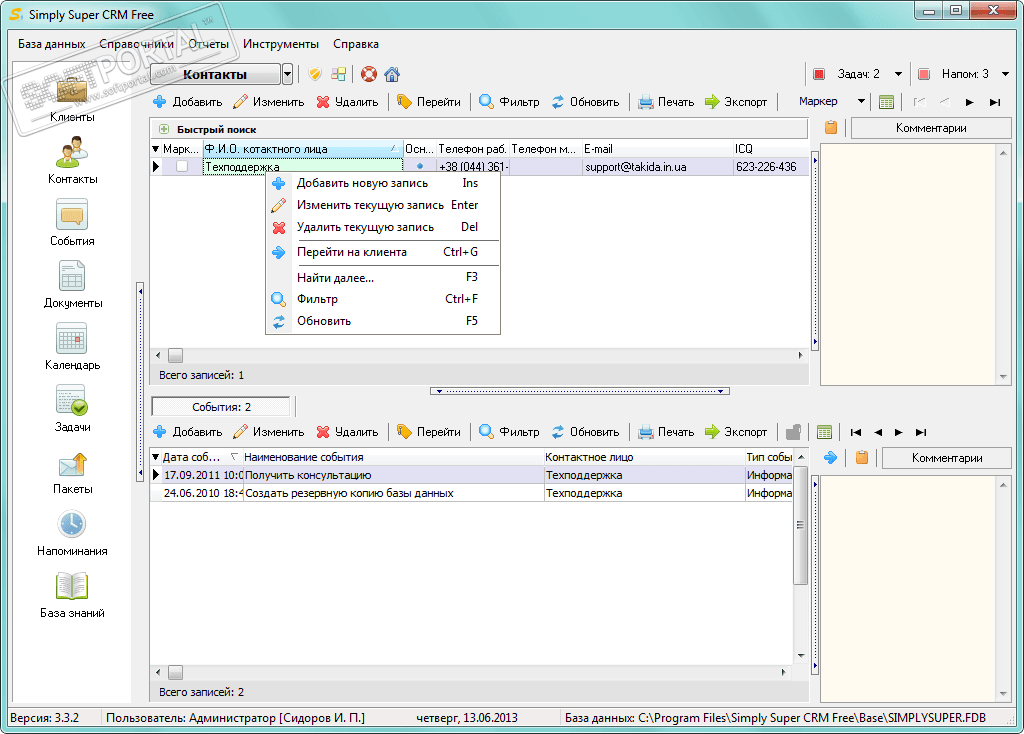The height and width of the screenshot is (734, 1024).
Task: Click Удалить in the events toolbar
Action: [x=347, y=432]
